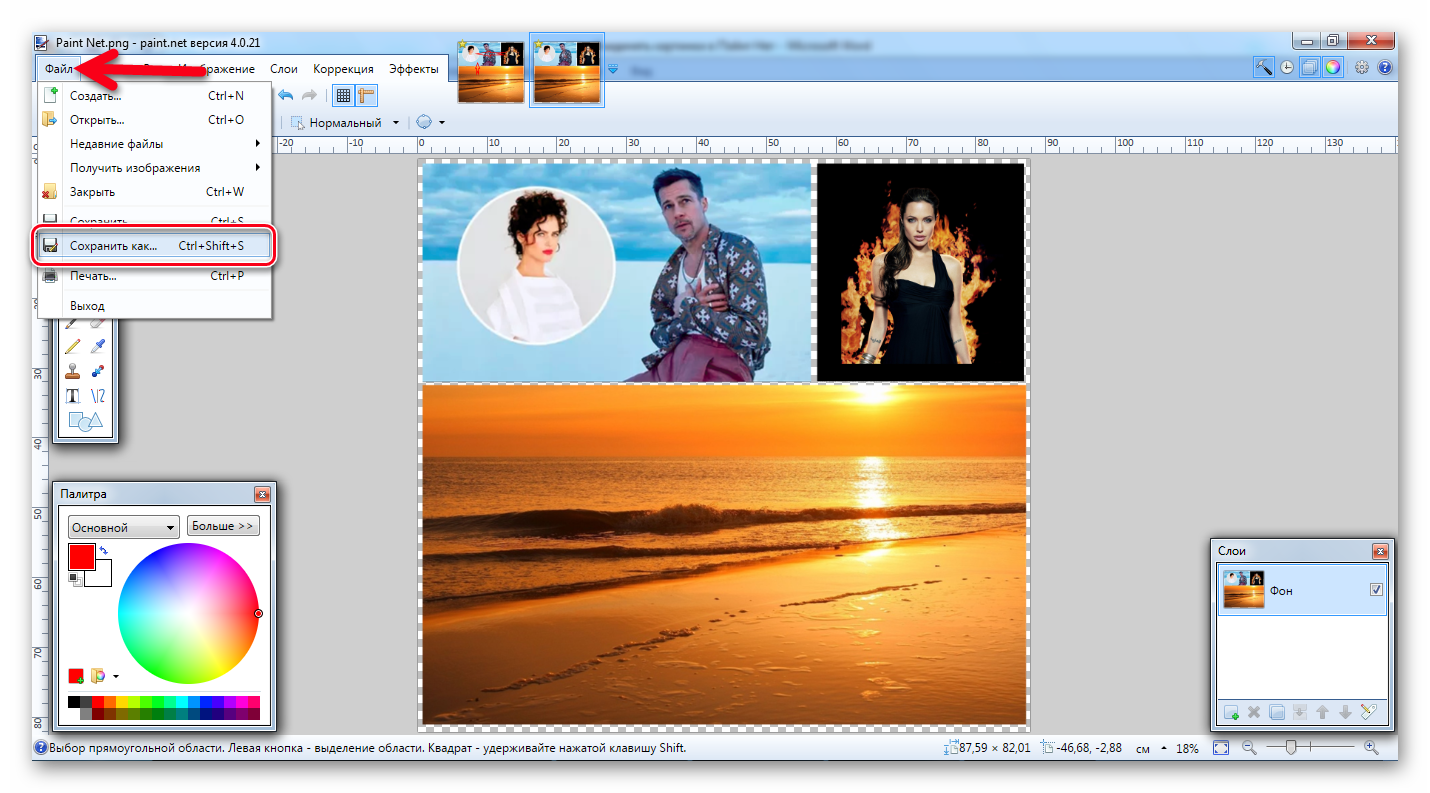
Task: Click the merge layer down icon
Action: tap(1300, 712)
